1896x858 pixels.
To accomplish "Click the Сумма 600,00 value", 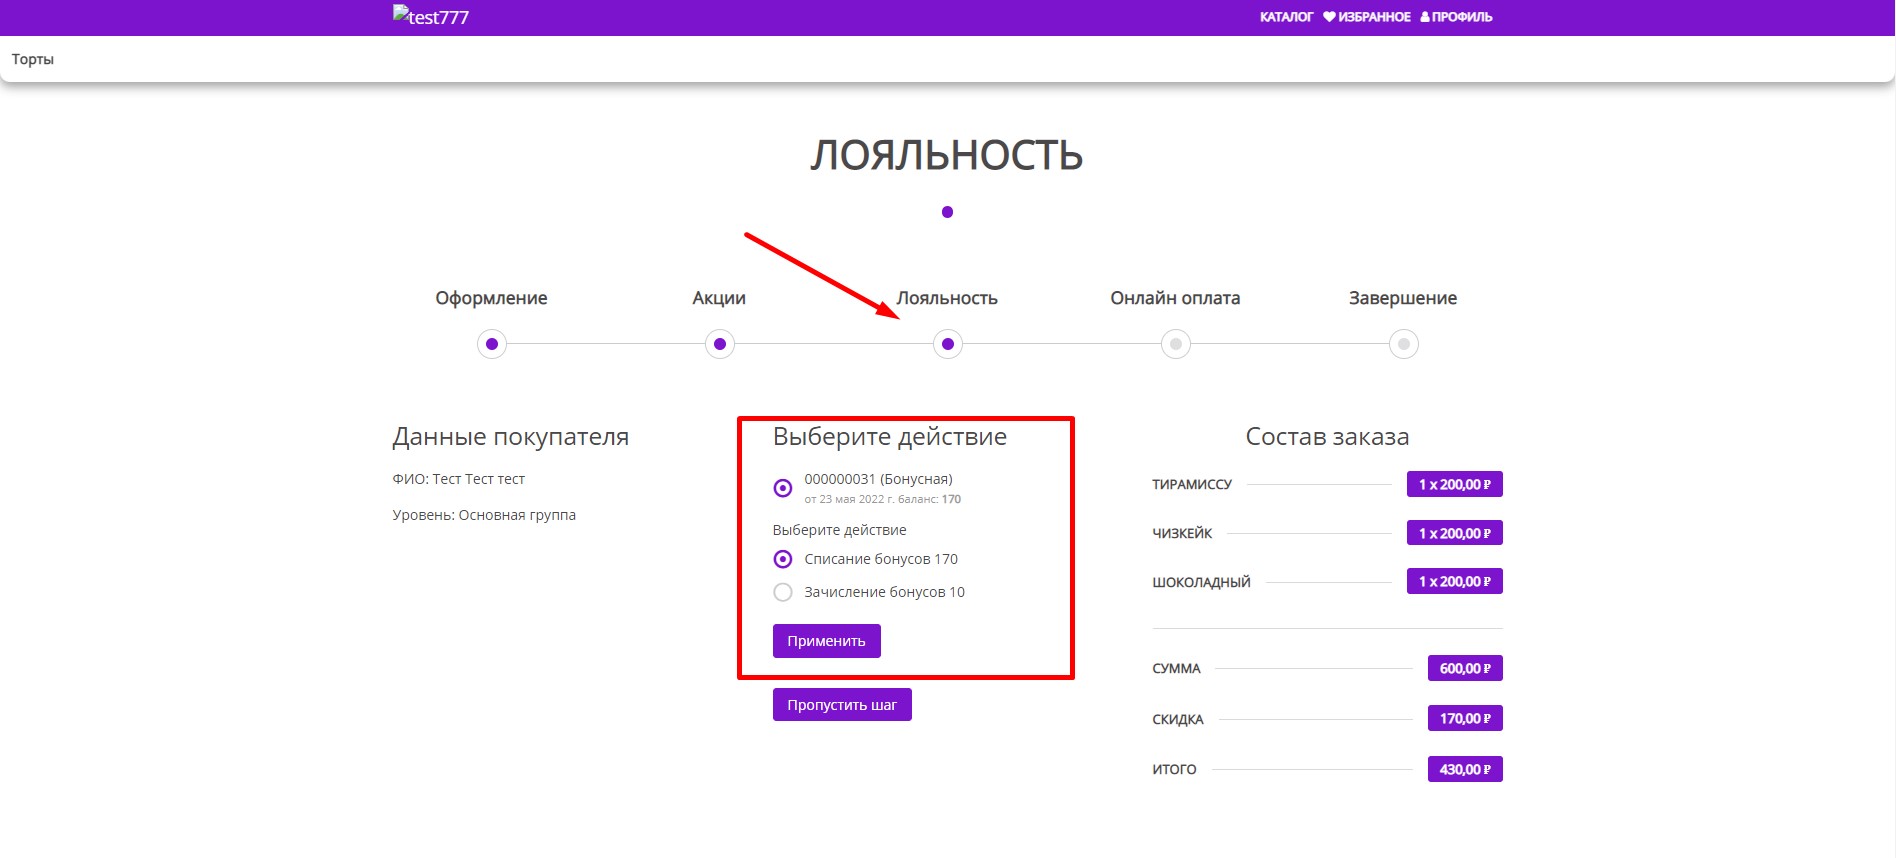I will point(1465,668).
